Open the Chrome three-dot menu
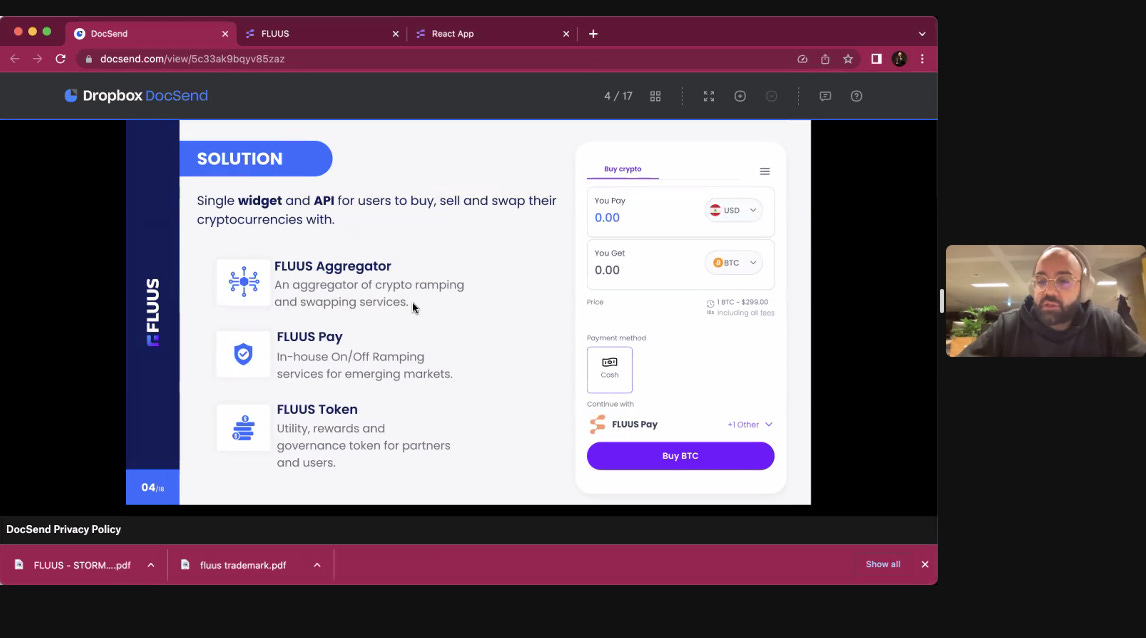 tap(922, 58)
